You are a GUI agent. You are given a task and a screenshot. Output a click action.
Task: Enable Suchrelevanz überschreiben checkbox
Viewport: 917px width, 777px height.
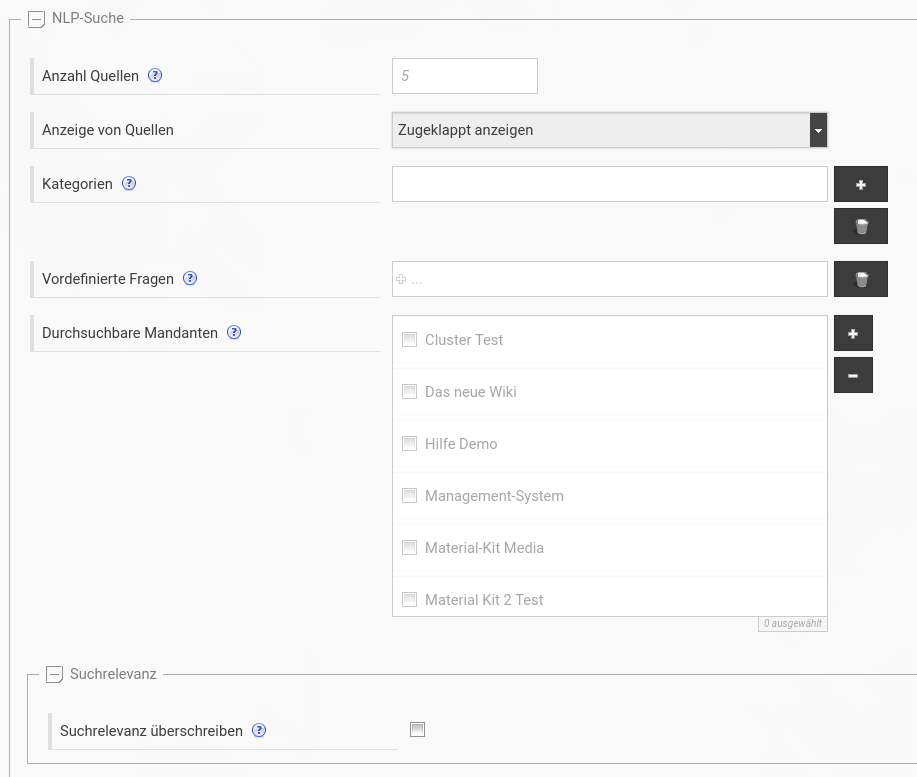pyautogui.click(x=418, y=730)
